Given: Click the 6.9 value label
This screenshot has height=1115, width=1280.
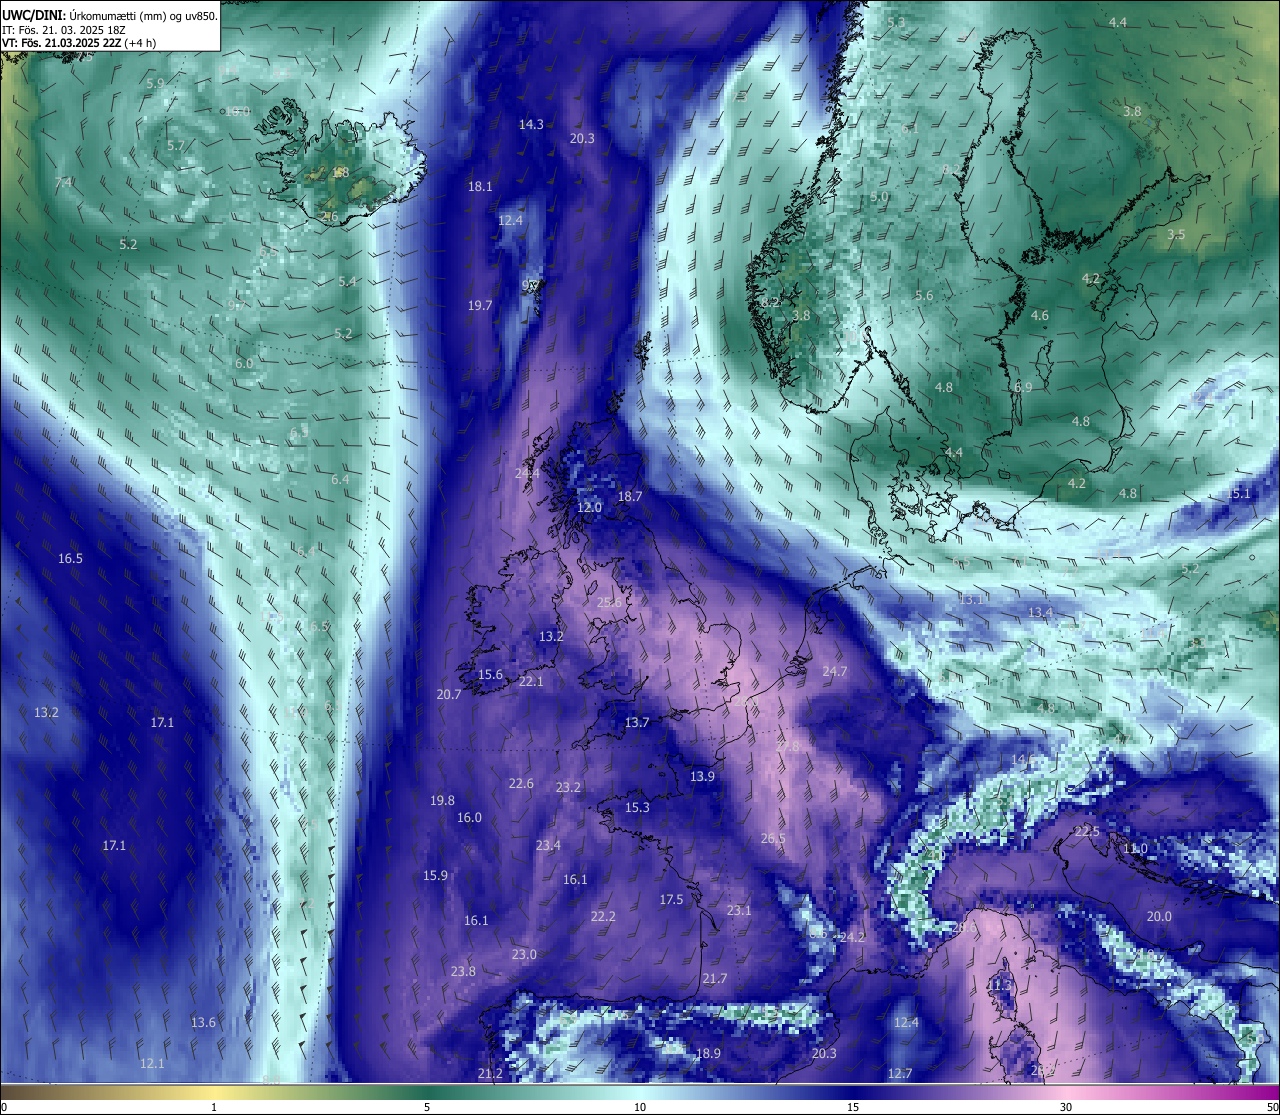Looking at the screenshot, I should (x=1023, y=388).
